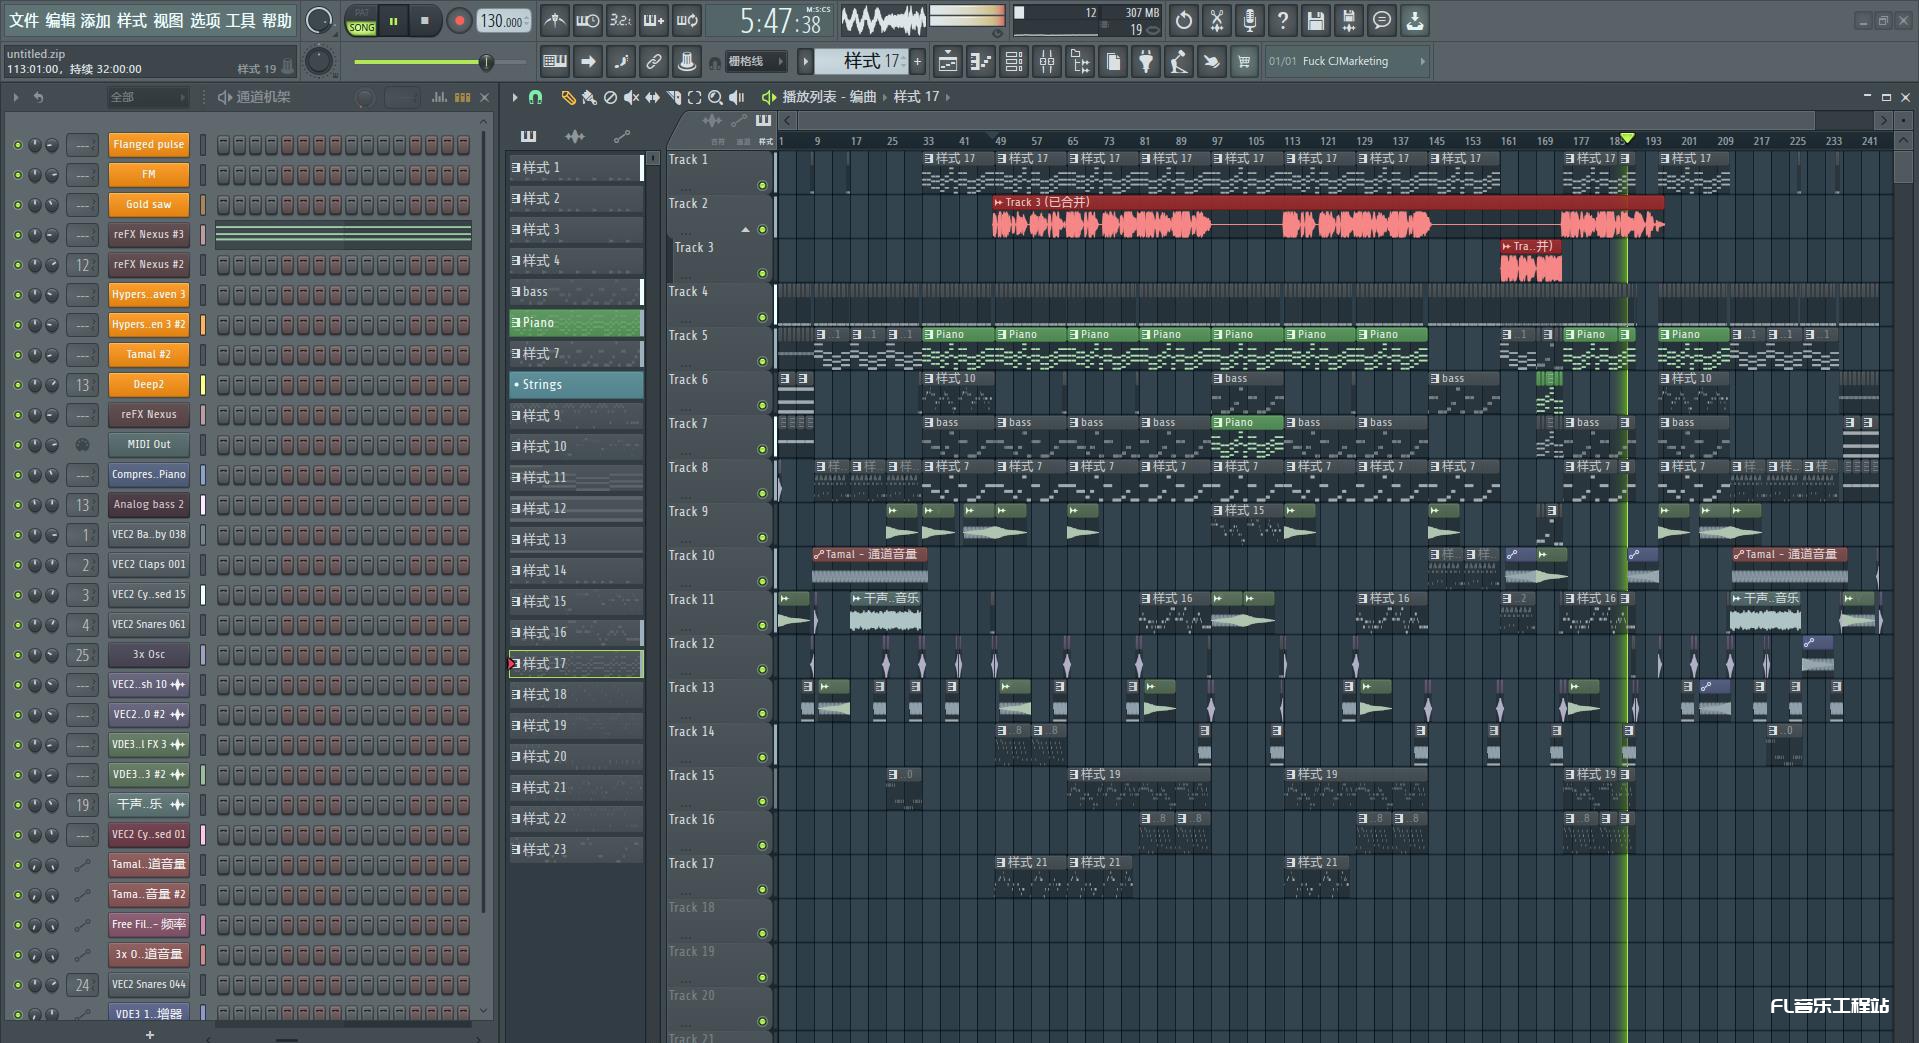Image resolution: width=1919 pixels, height=1043 pixels.
Task: Open the 文件 menu
Action: coord(24,20)
